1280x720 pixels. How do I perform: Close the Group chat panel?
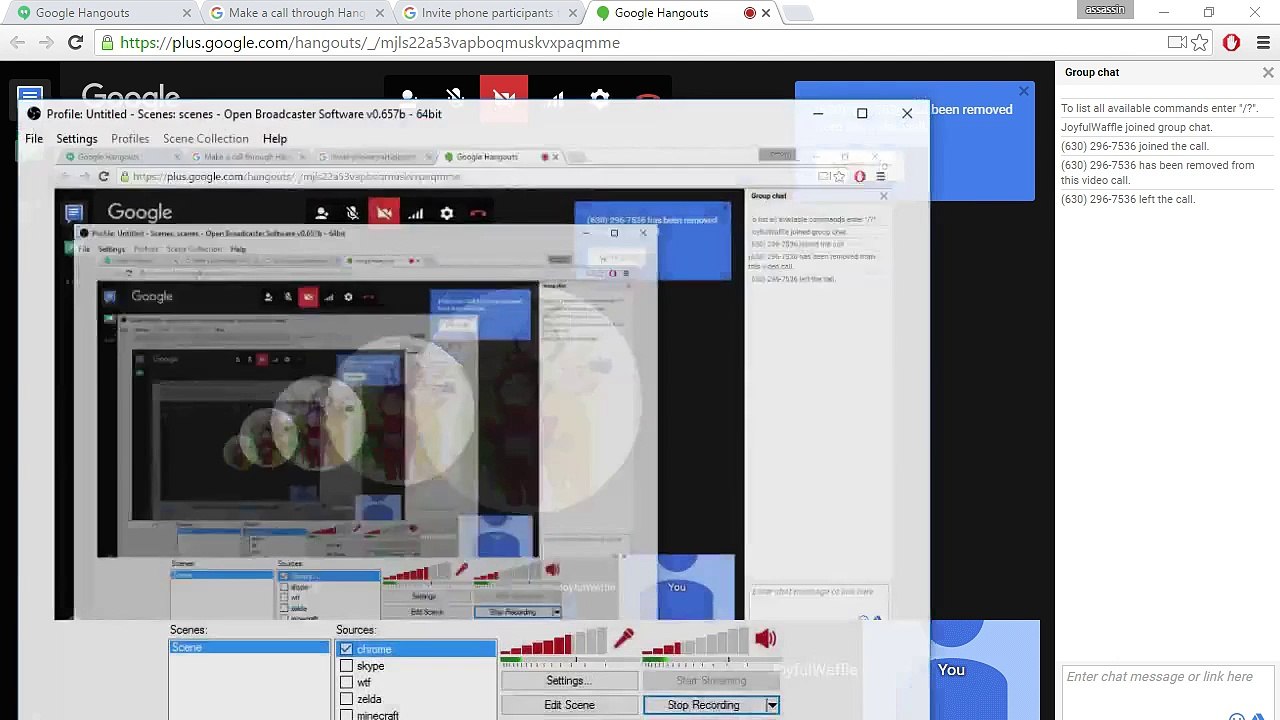click(x=1268, y=72)
